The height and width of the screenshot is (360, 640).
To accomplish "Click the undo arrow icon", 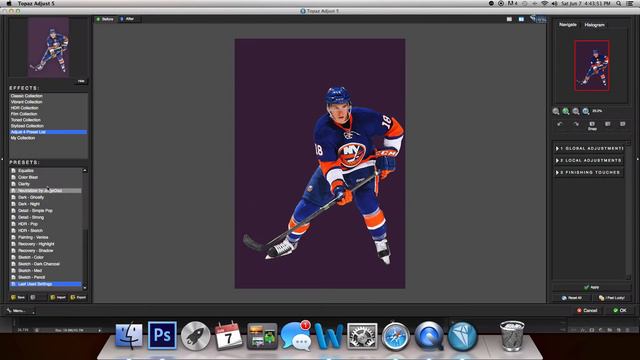I will pos(560,124).
